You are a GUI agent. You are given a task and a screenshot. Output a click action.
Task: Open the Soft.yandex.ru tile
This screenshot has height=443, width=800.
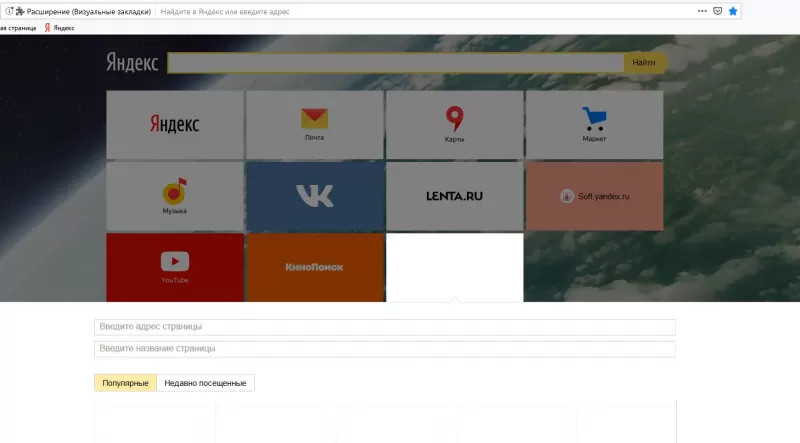[594, 196]
